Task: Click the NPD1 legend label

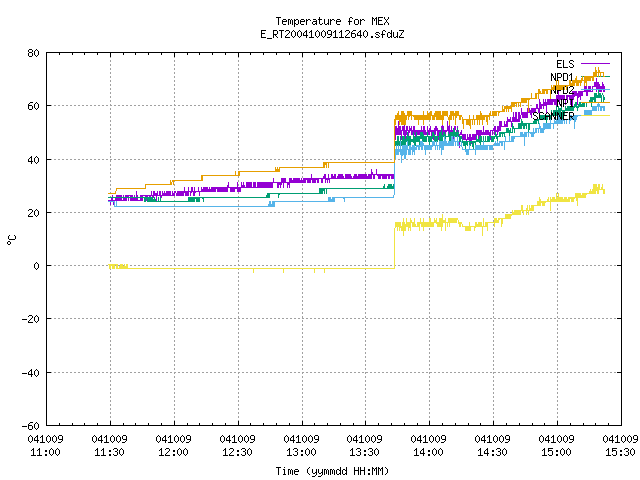Action: click(x=562, y=77)
